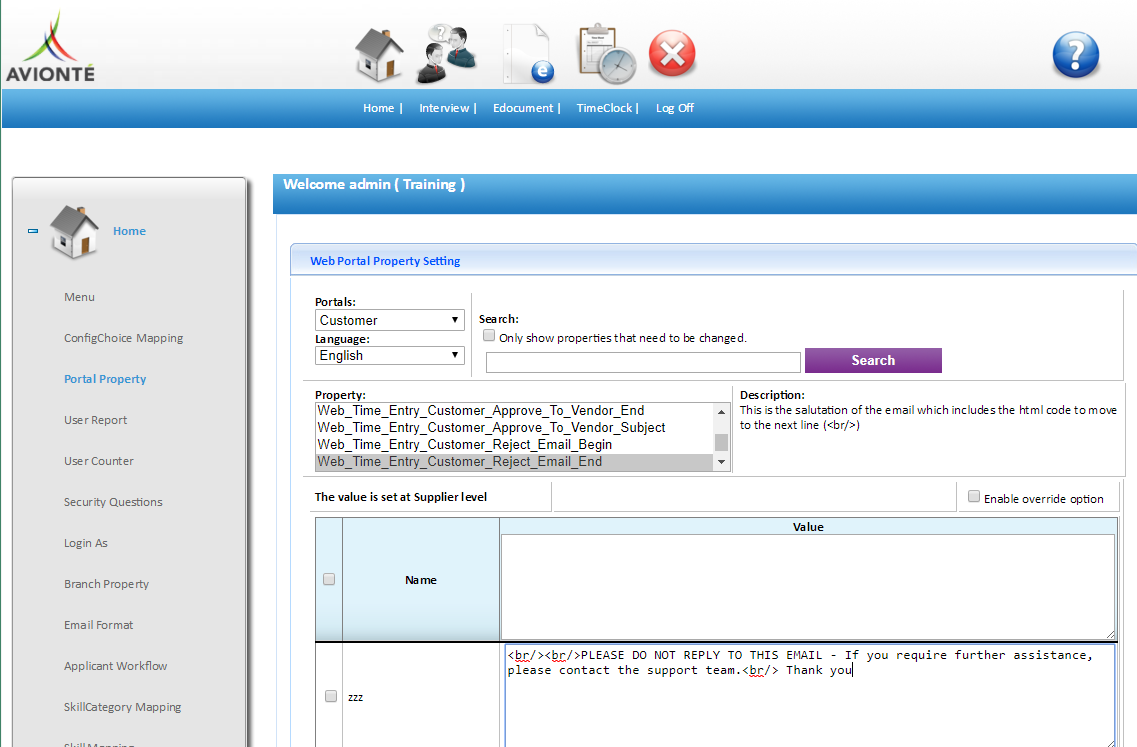
Task: Click the property search text field
Action: [643, 362]
